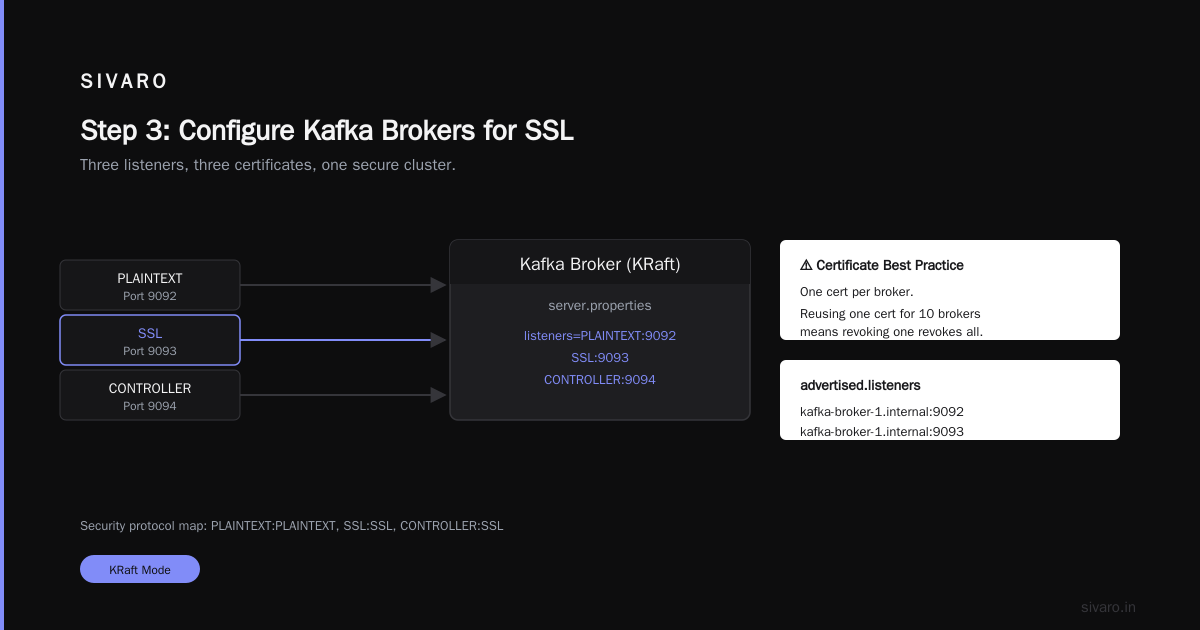Screen dimensions: 1200x630
Task: Click listeners=PLAINTEXT:9092 config line
Action: [600, 336]
